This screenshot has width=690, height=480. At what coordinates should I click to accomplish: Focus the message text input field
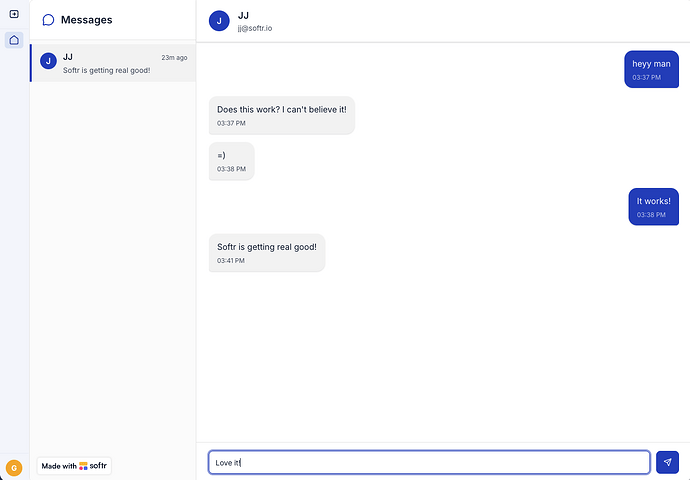[429, 462]
